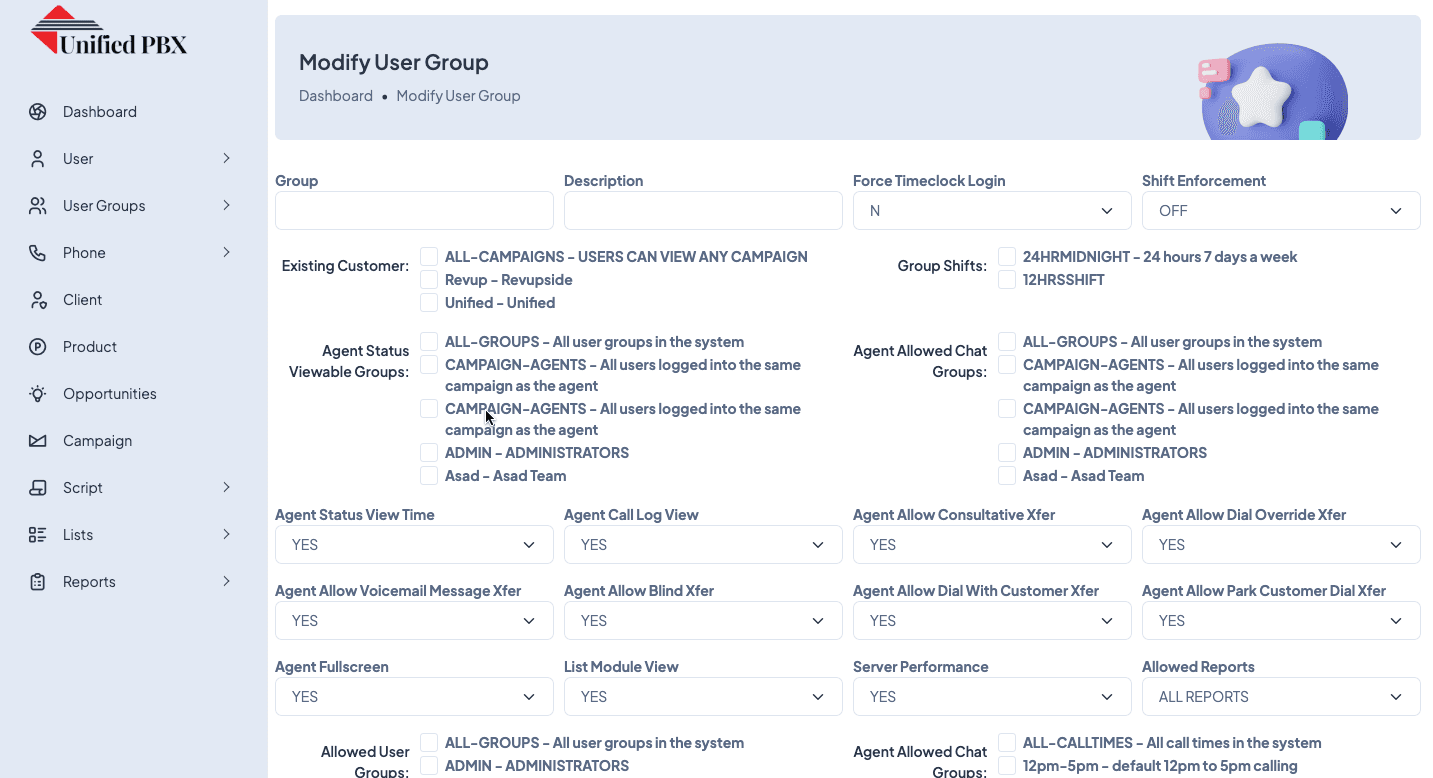Check the 12HRSSHIFT group shift option
1433x778 pixels.
1007,280
